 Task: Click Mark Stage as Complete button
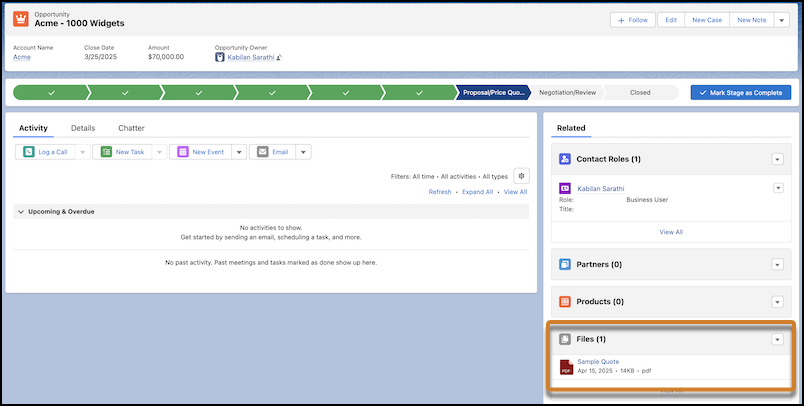coord(741,92)
